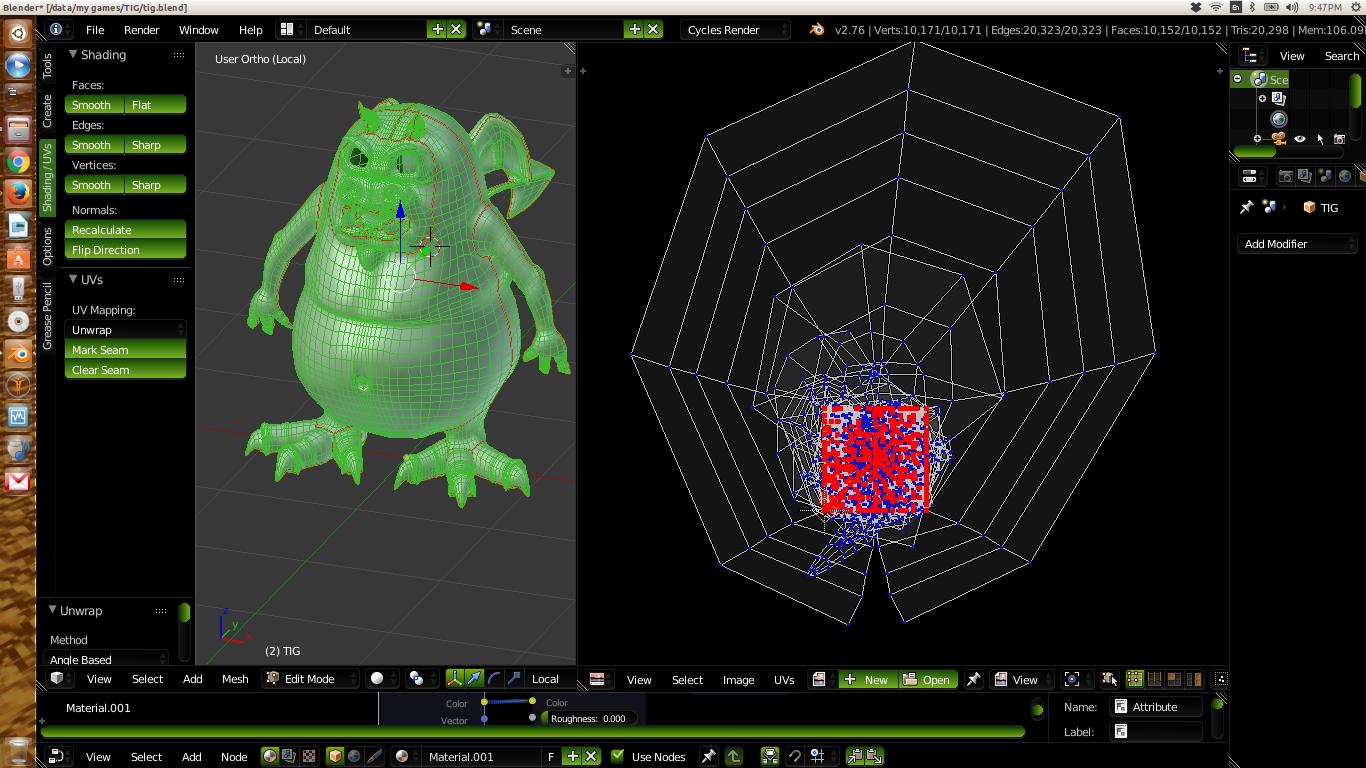
Task: Click Clear Seam button
Action: tap(126, 369)
